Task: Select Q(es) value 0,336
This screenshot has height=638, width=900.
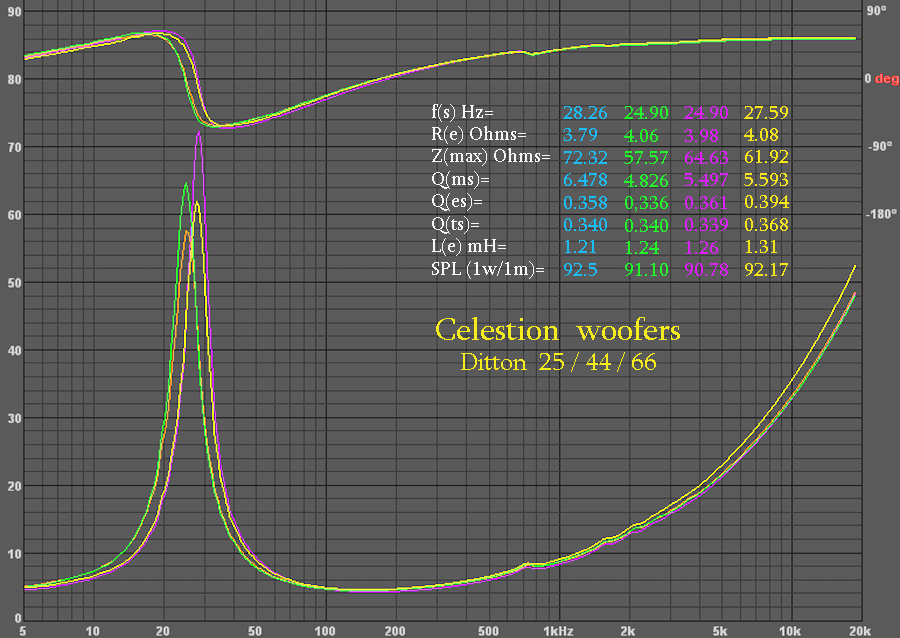Action: [646, 203]
